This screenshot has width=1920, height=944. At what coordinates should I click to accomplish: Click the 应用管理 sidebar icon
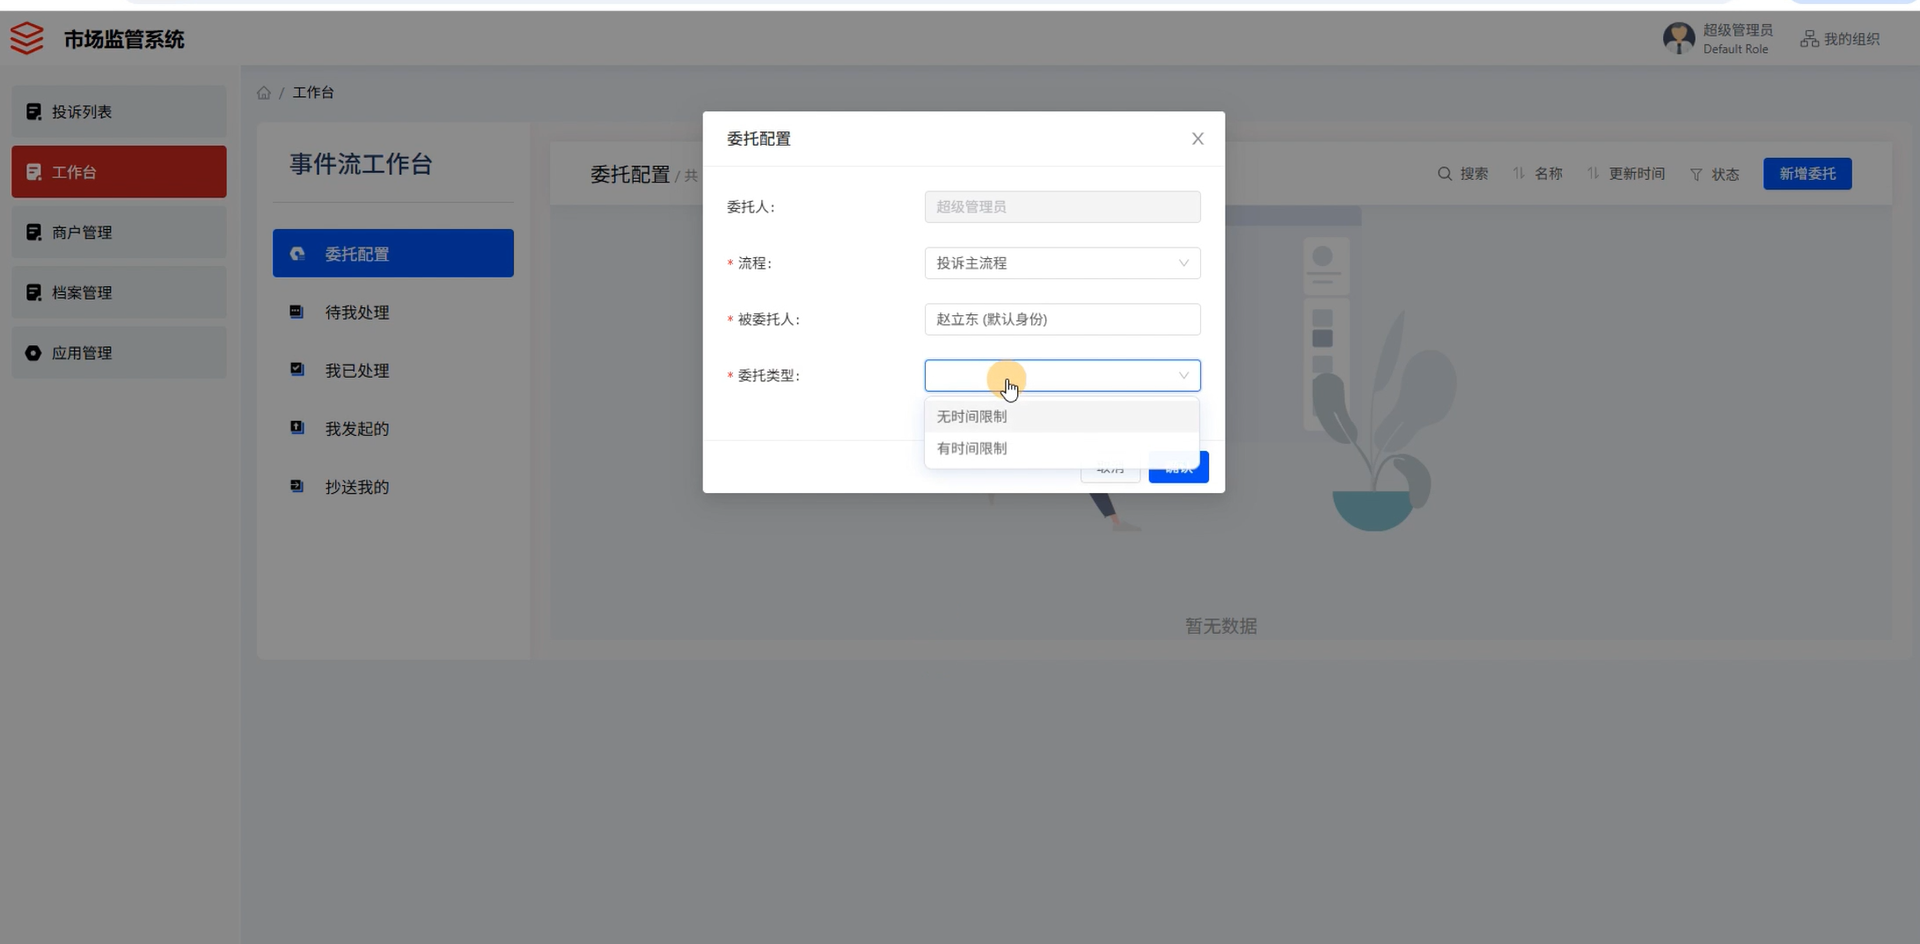pos(34,353)
